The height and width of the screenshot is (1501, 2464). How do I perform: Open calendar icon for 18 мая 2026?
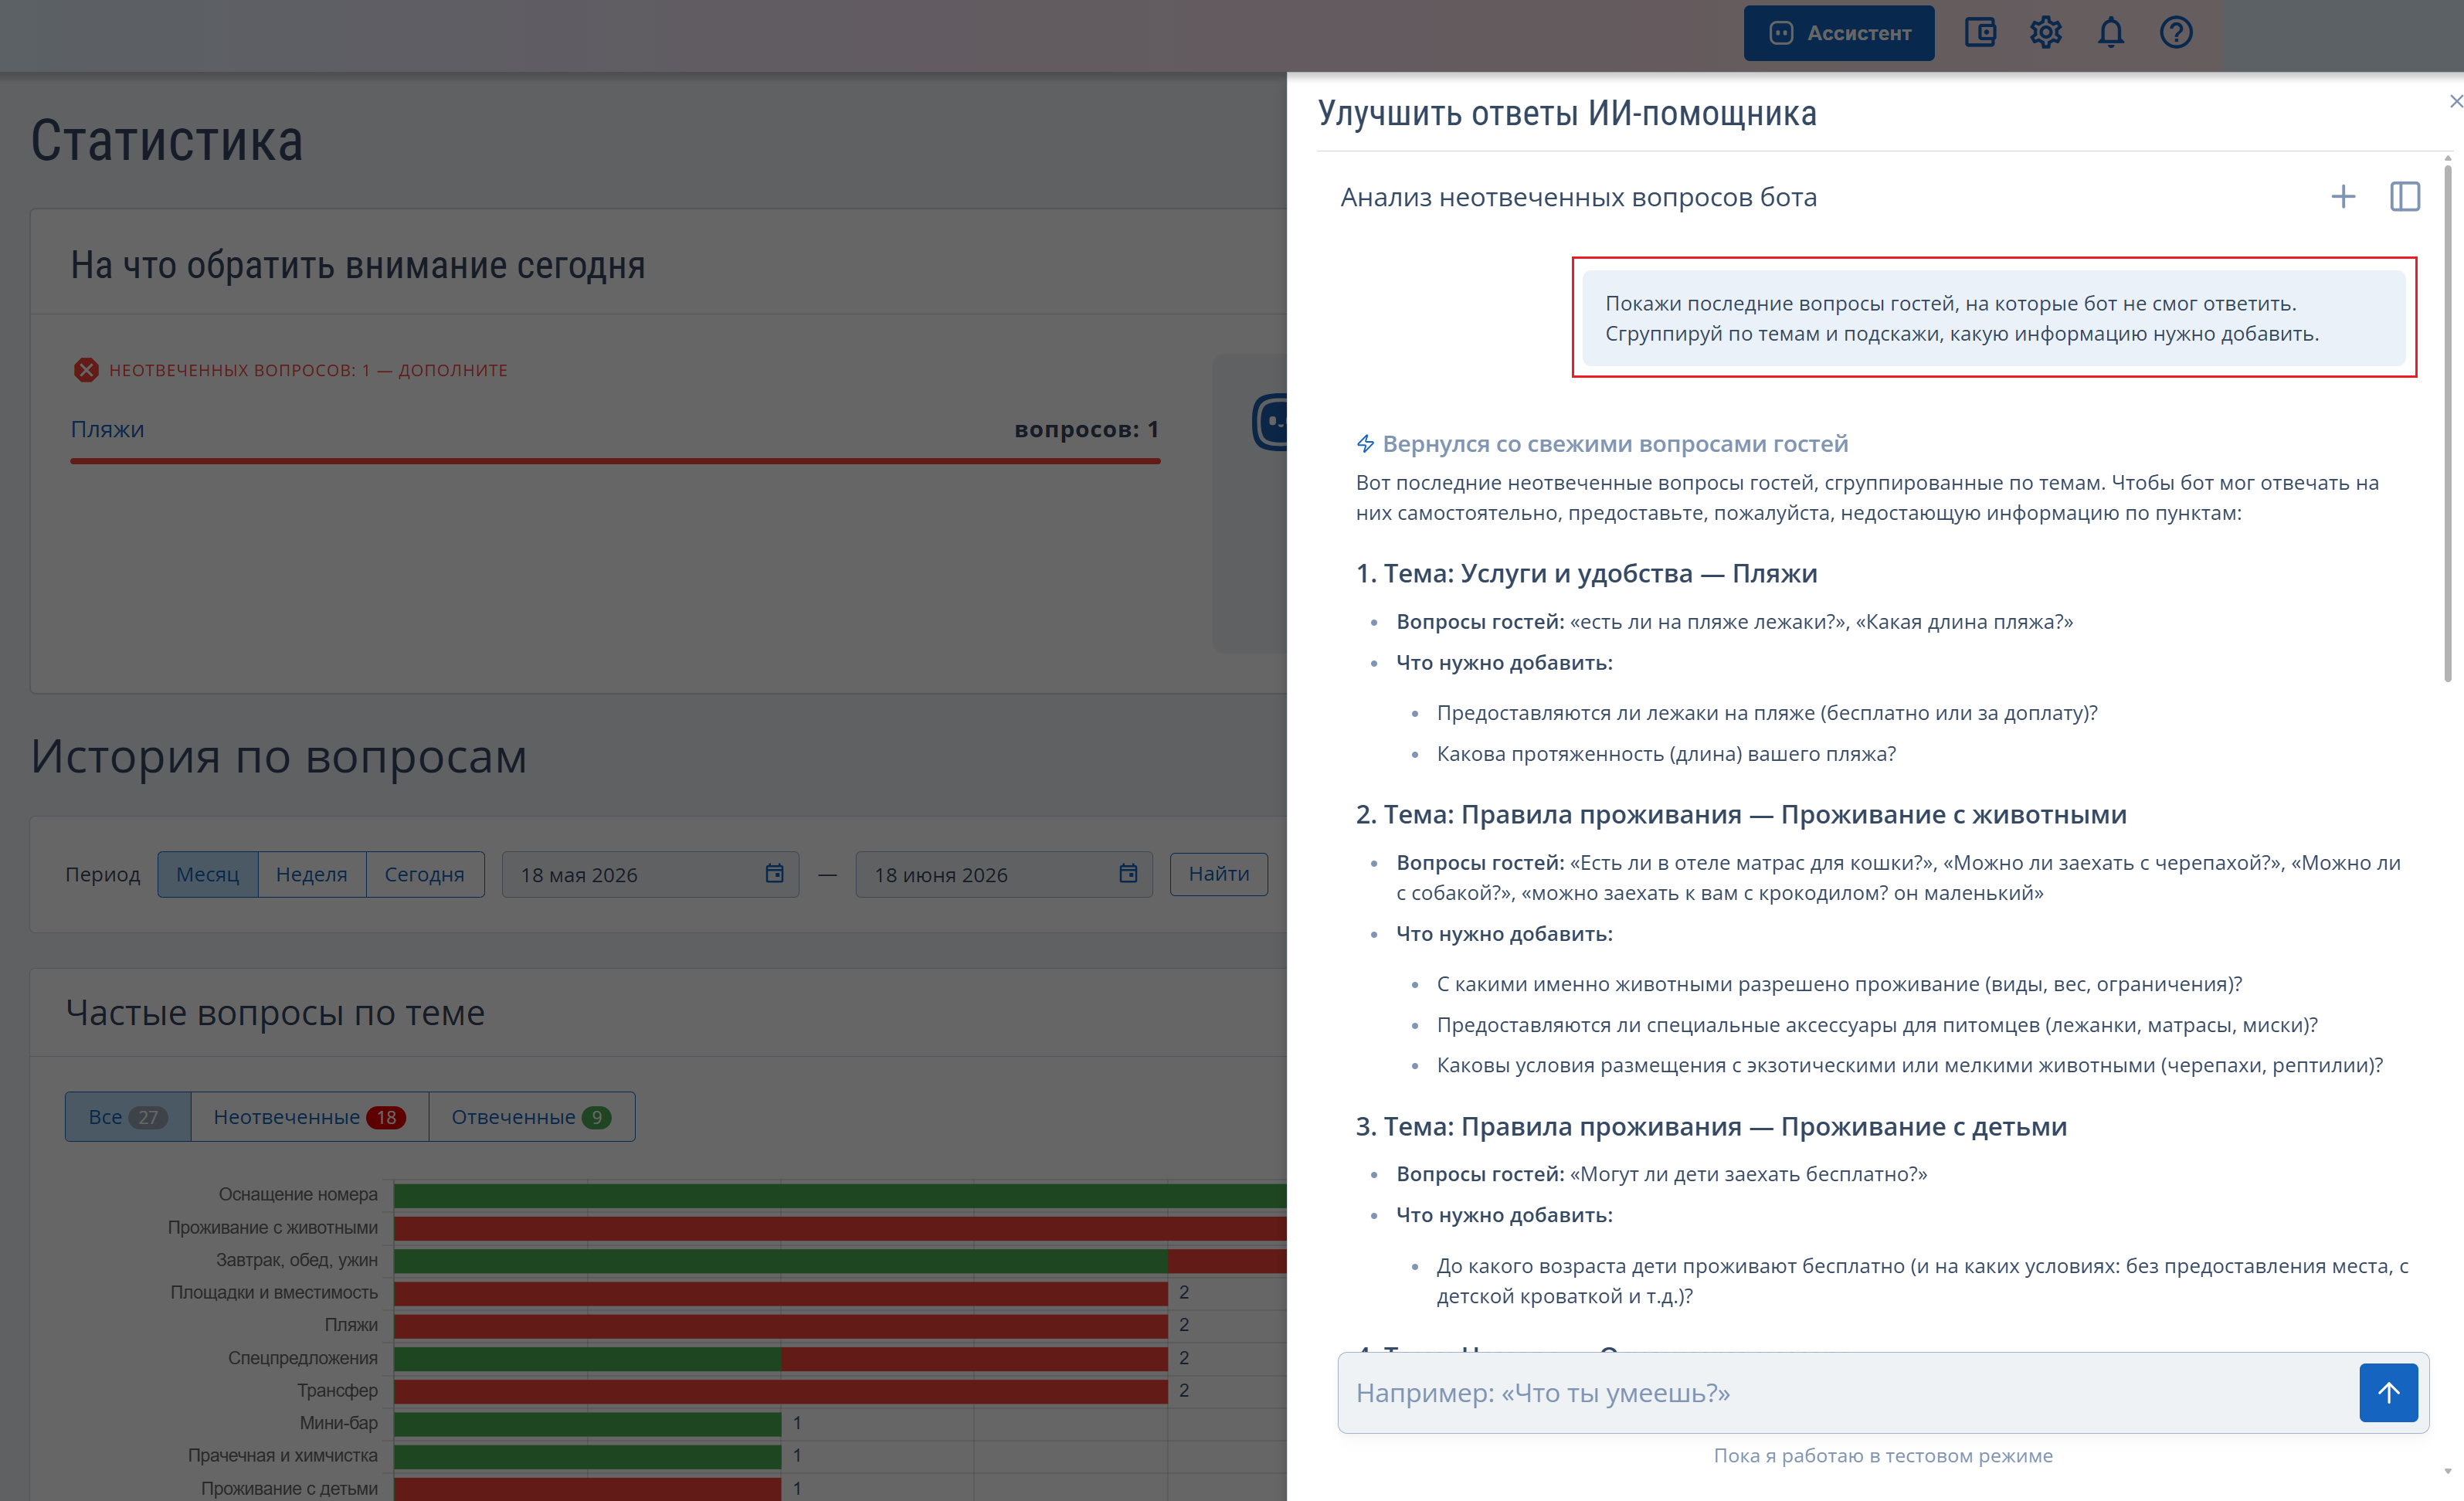click(x=774, y=873)
